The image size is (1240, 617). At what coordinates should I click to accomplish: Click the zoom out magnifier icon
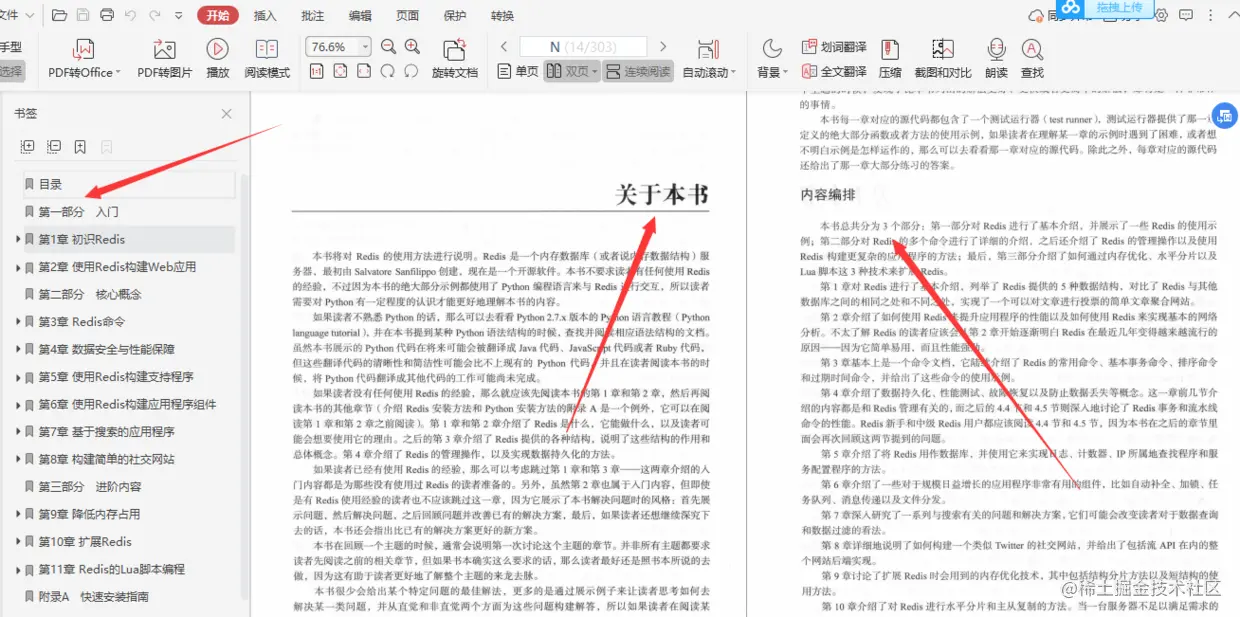tap(388, 47)
